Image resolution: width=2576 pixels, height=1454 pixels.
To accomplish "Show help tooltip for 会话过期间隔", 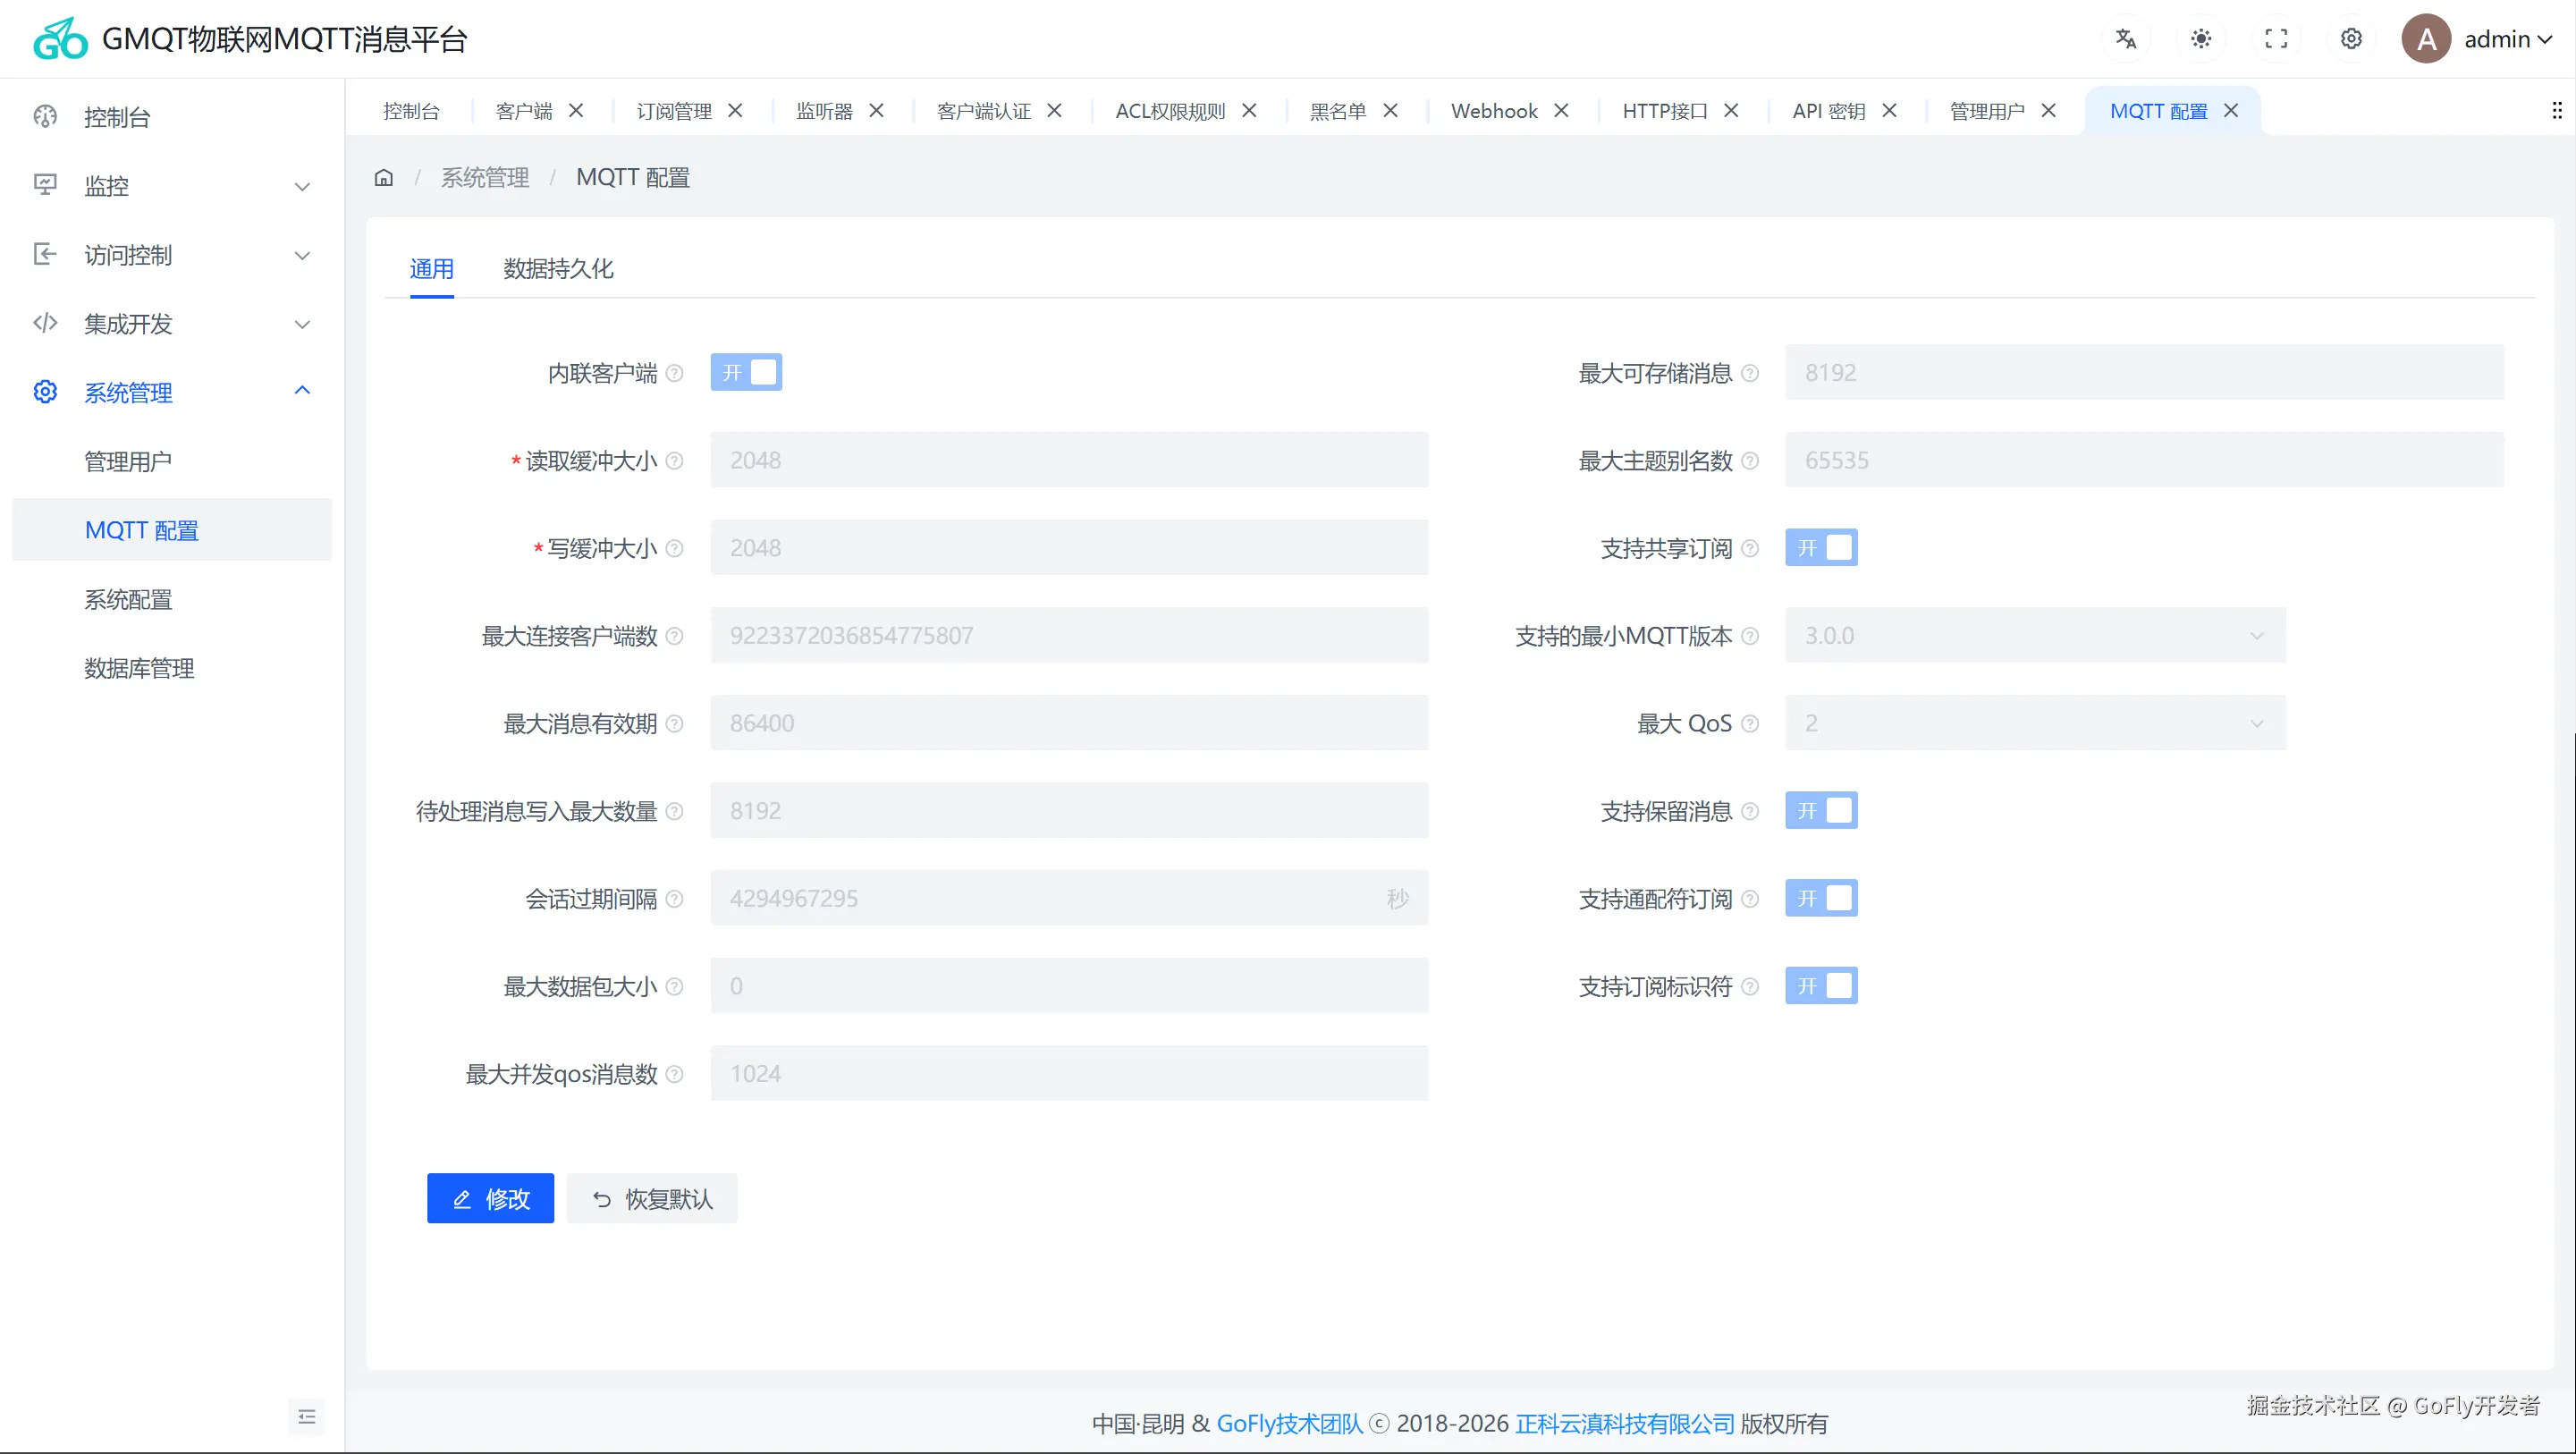I will [675, 899].
